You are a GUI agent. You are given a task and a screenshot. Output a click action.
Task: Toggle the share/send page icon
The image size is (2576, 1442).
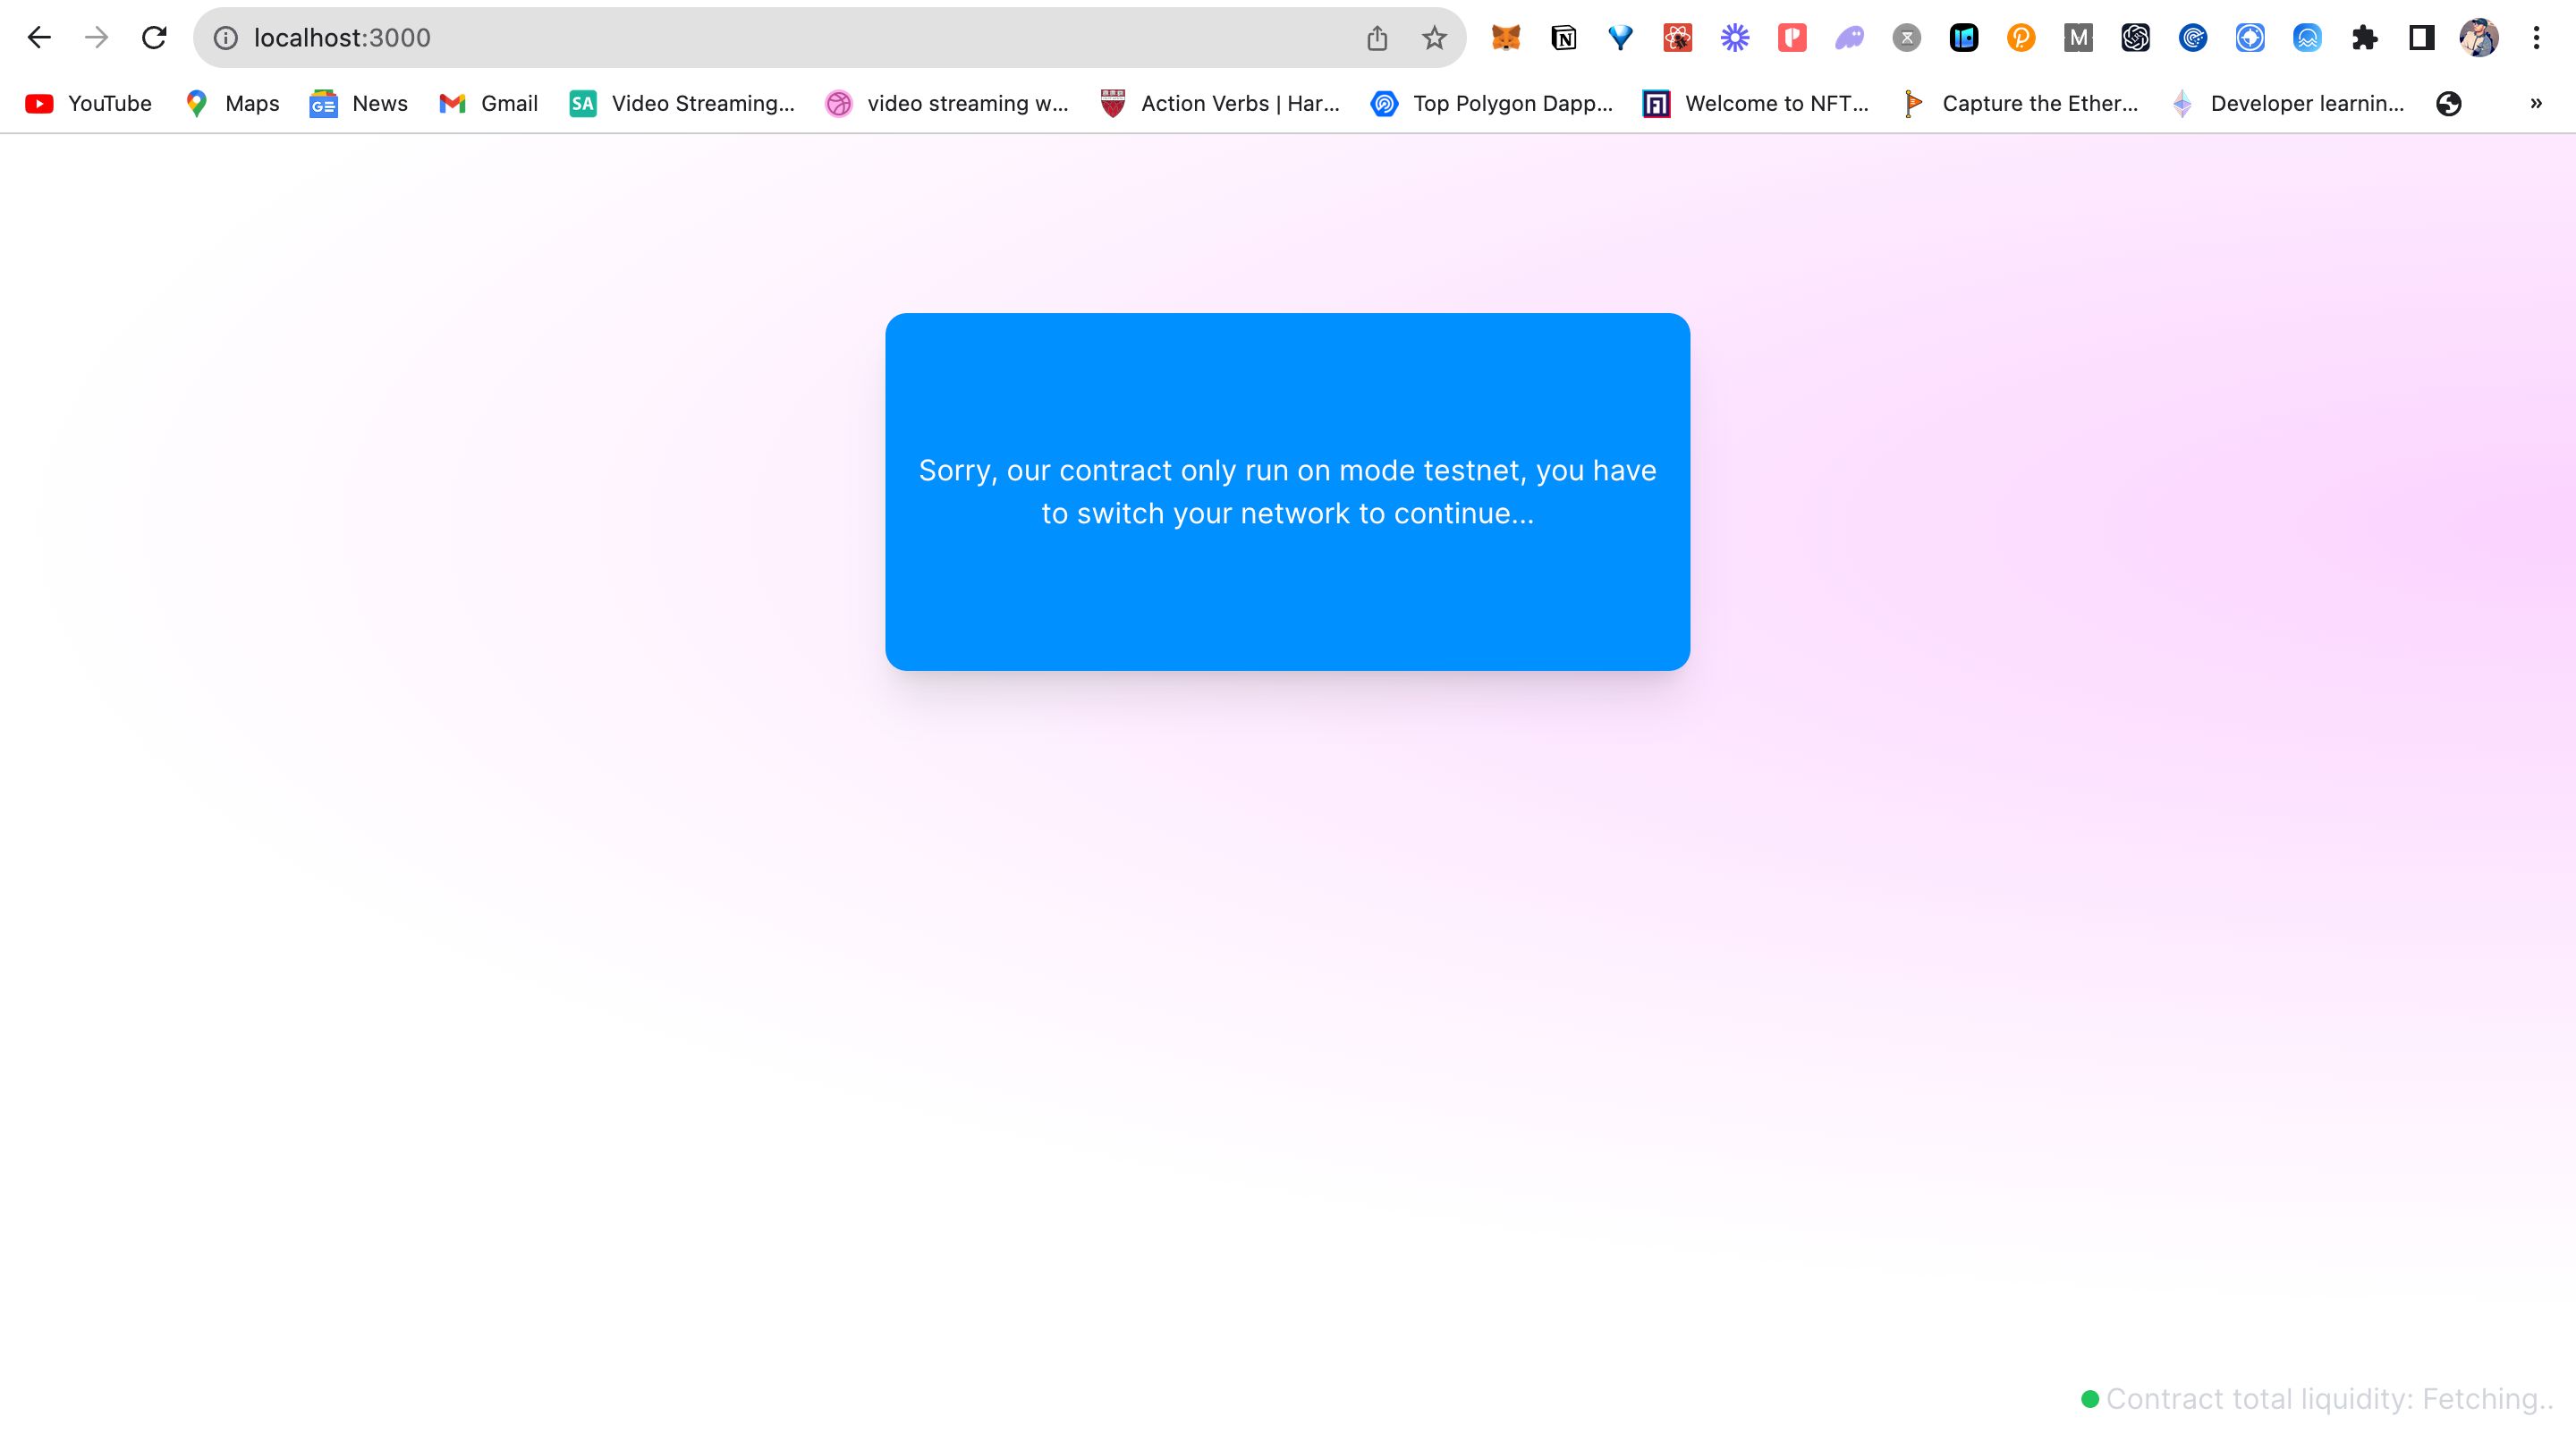coord(1378,38)
